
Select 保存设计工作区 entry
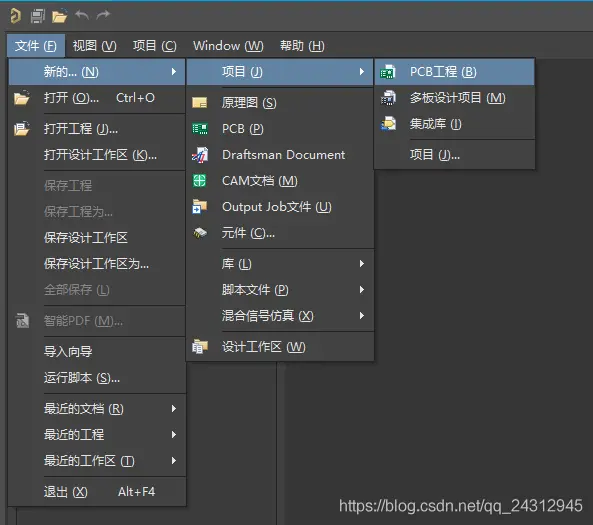point(97,238)
